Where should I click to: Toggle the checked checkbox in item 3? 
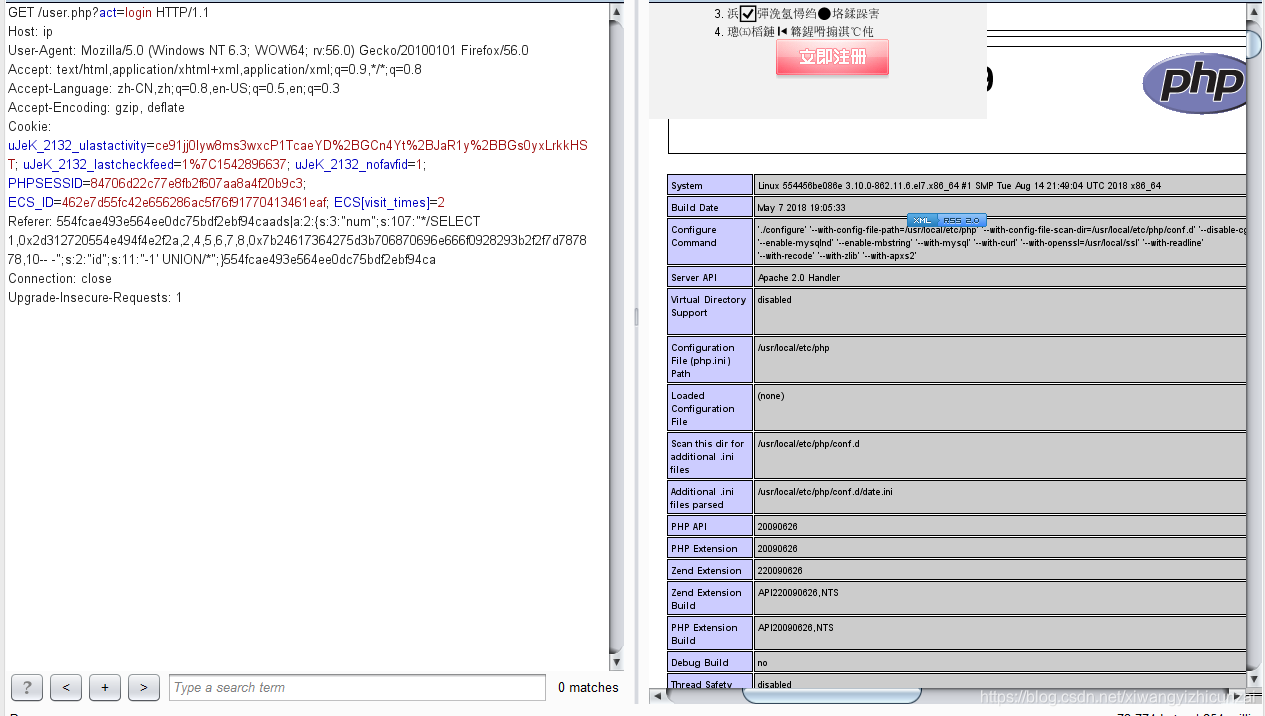click(x=748, y=13)
